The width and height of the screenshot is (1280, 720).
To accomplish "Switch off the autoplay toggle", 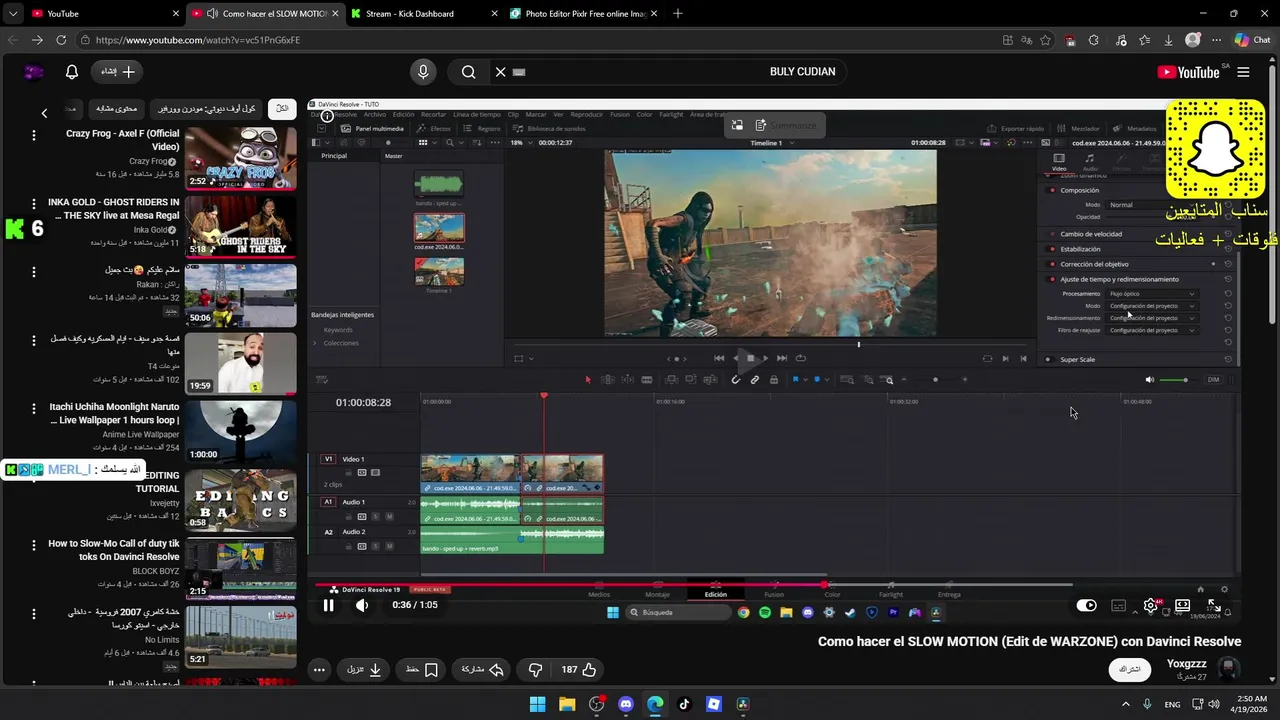I will [1086, 605].
